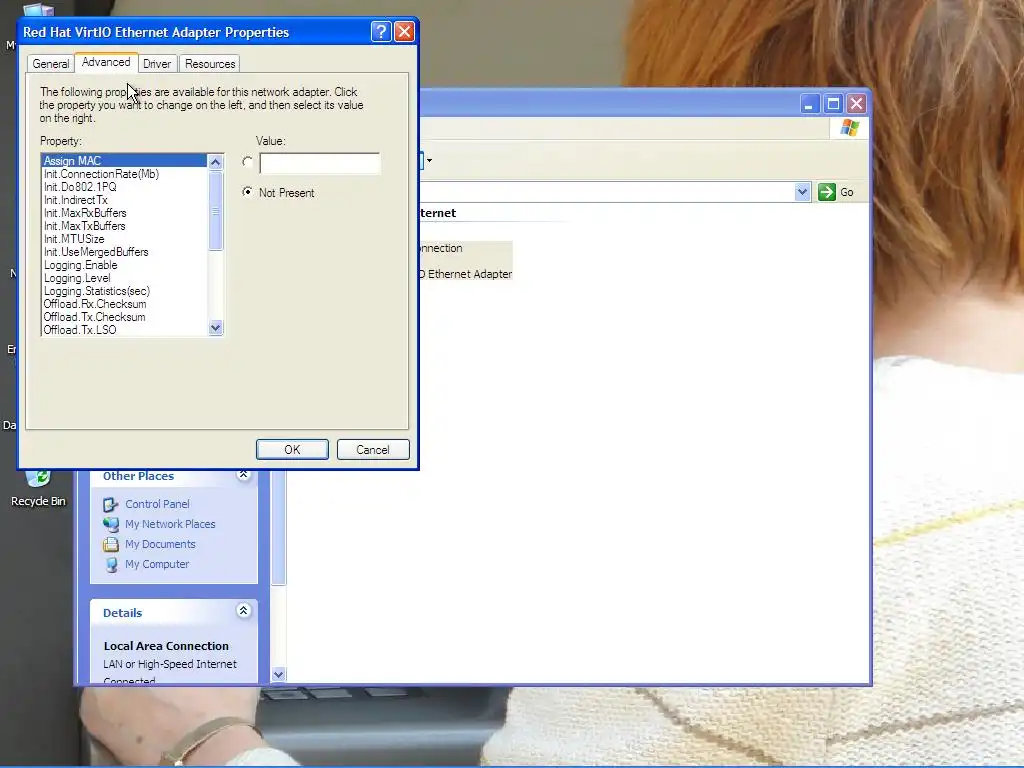The image size is (1024, 768).
Task: Open the Recycle Bin desktop icon
Action: (39, 488)
